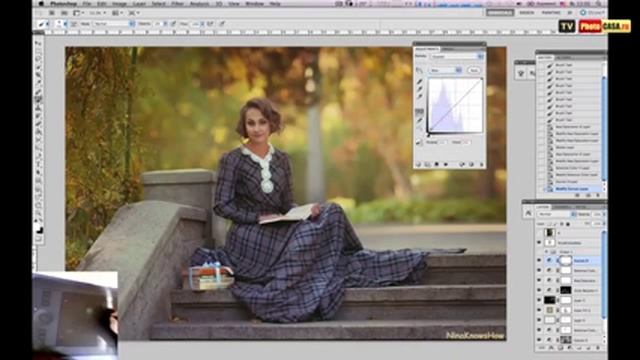Toggle adjustment layer visibility in Adjustments panel
The width and height of the screenshot is (640, 360).
(446, 164)
